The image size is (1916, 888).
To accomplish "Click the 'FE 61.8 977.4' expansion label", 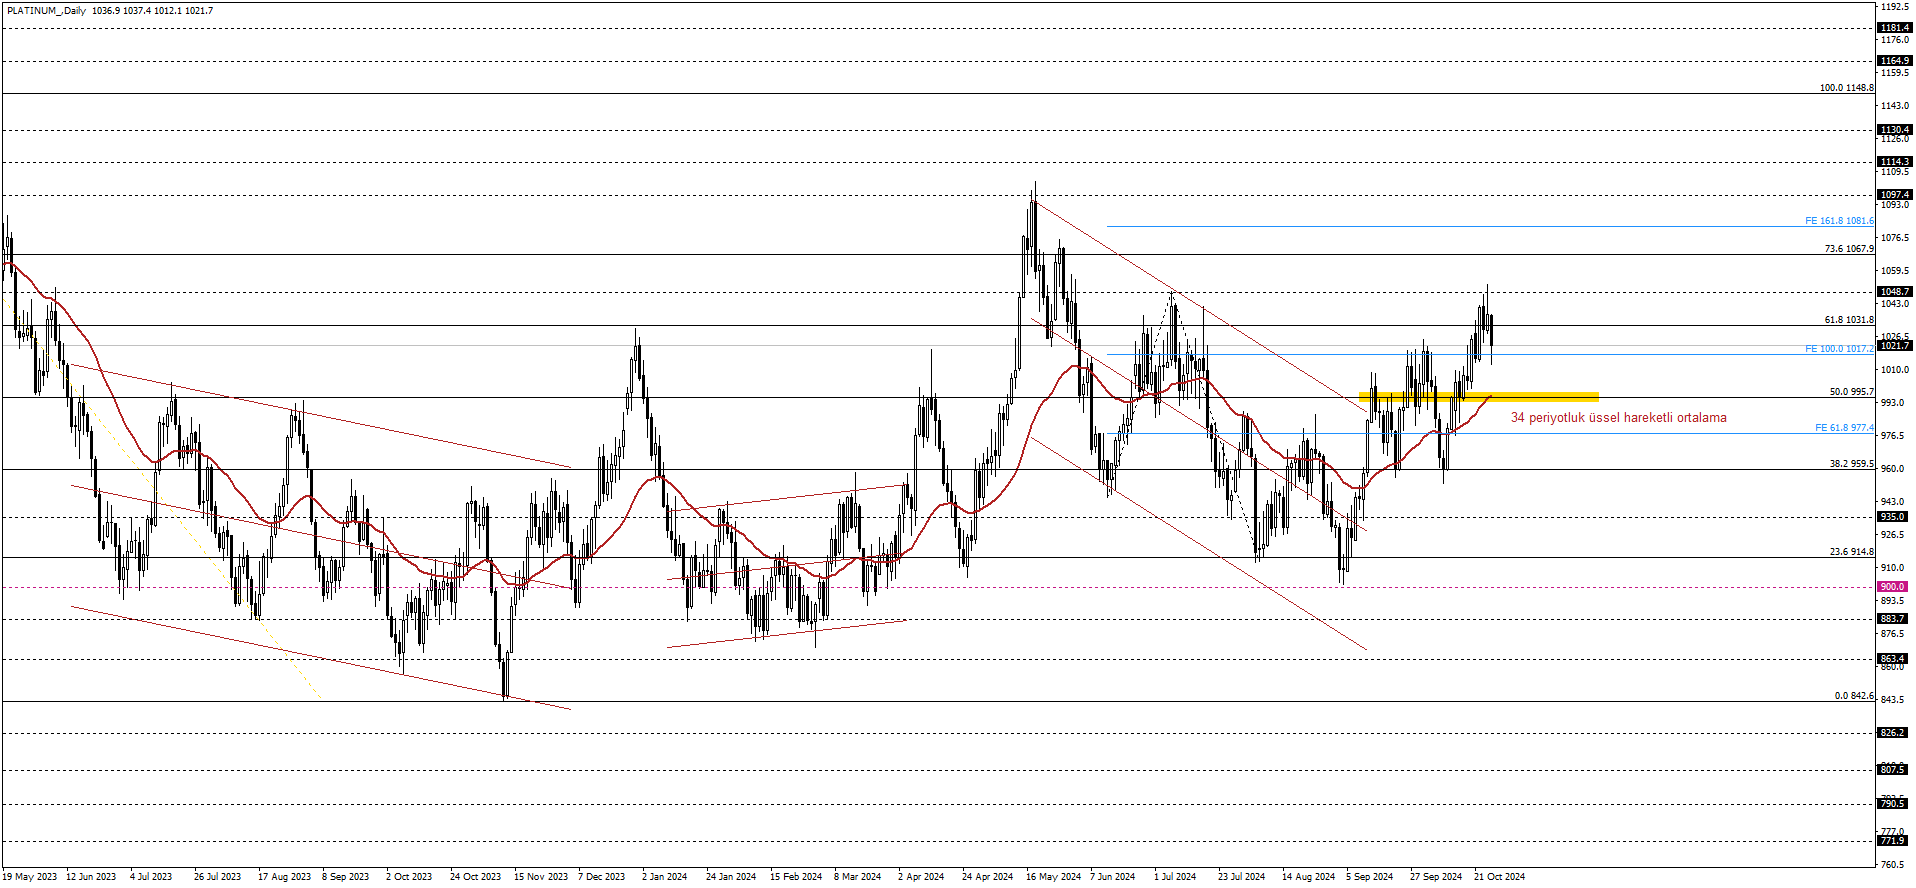I will click(x=1844, y=428).
